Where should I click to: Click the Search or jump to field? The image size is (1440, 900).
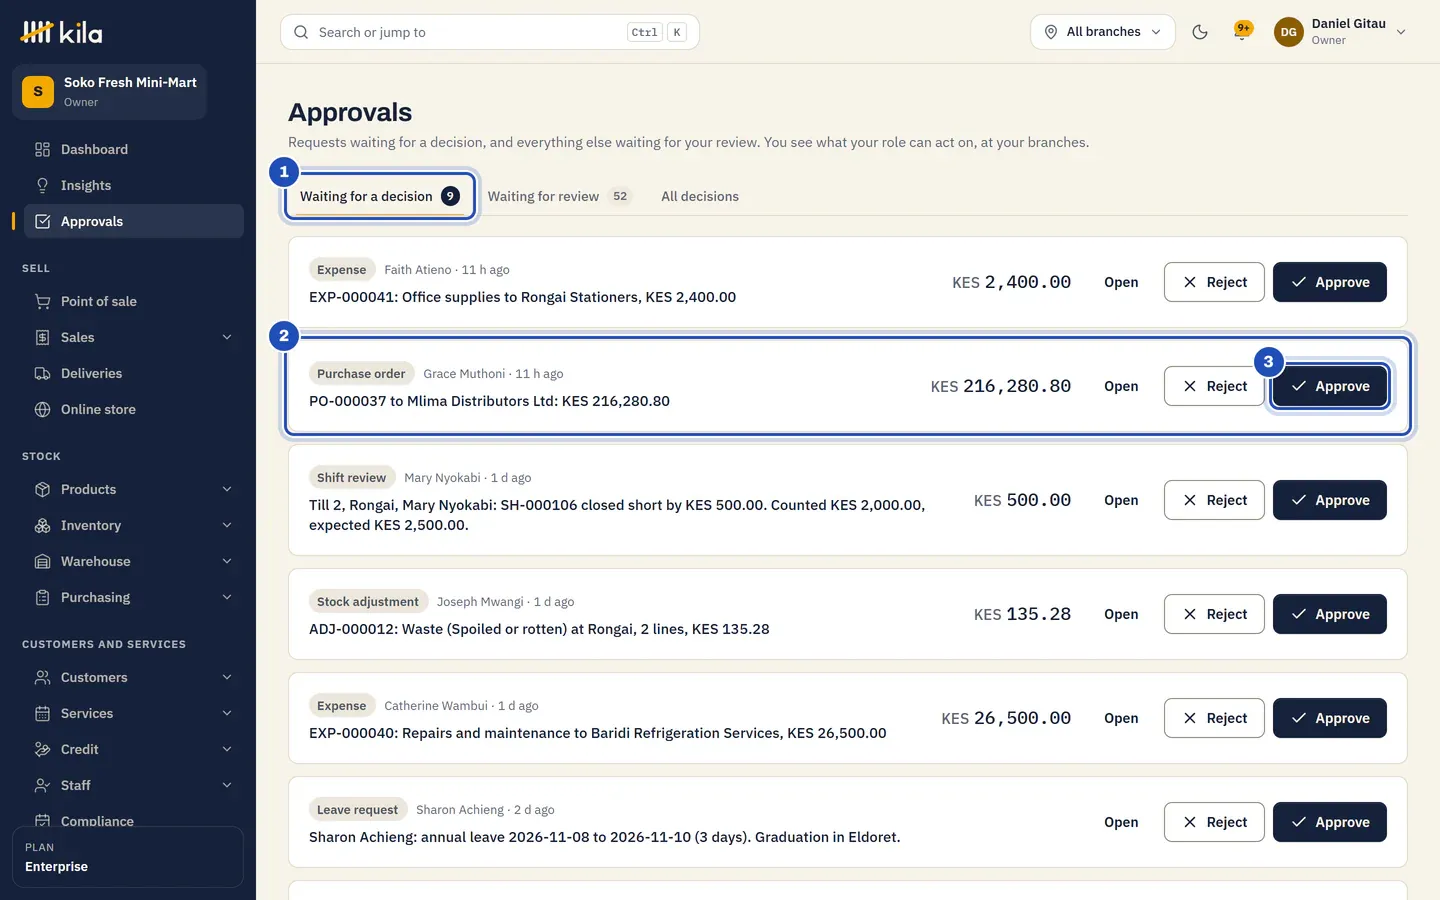[490, 32]
